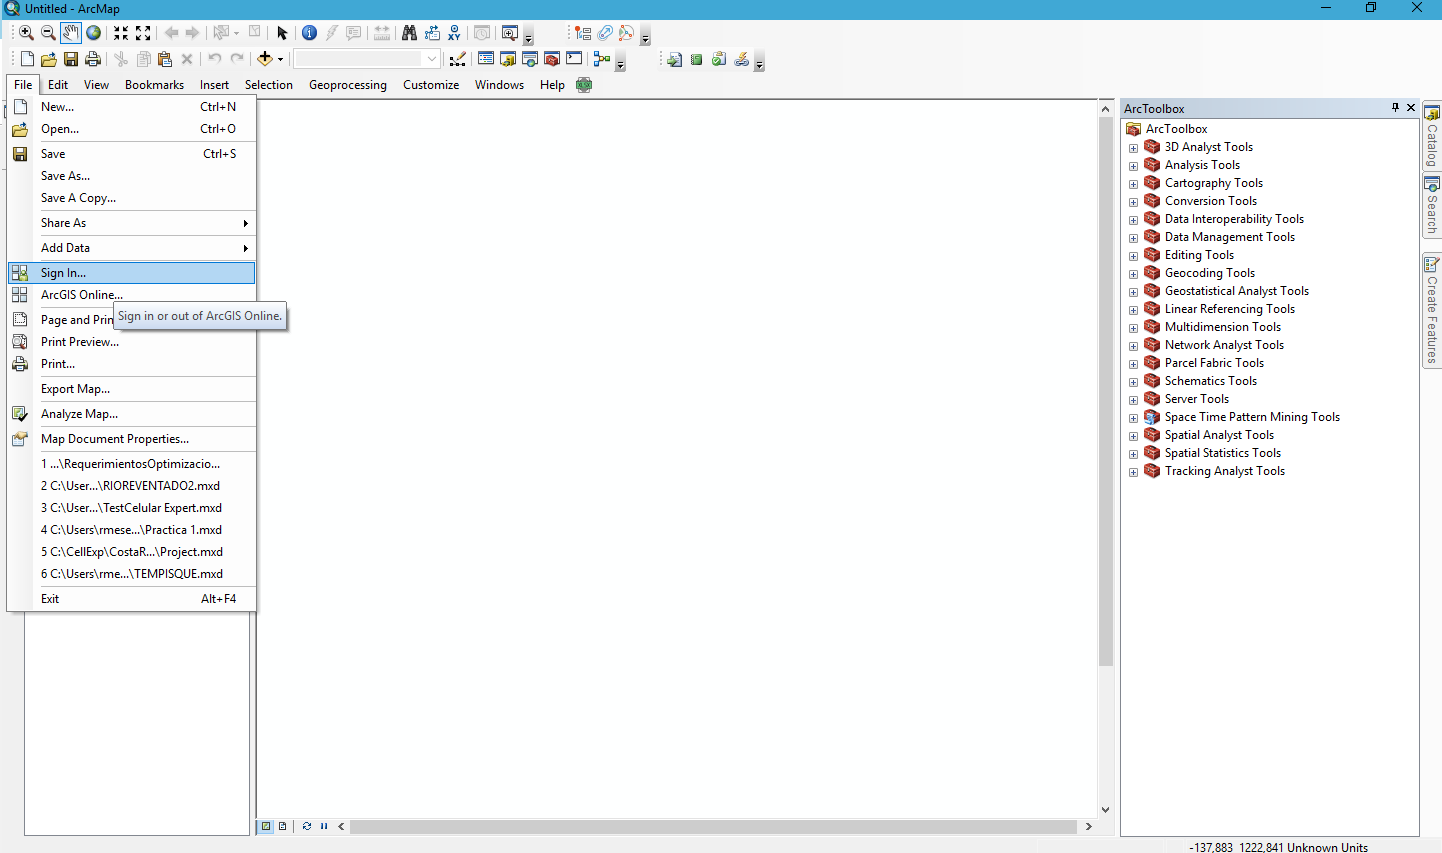Viewport: 1442px width, 853px height.
Task: Close the ArcToolbox panel
Action: pos(1411,107)
